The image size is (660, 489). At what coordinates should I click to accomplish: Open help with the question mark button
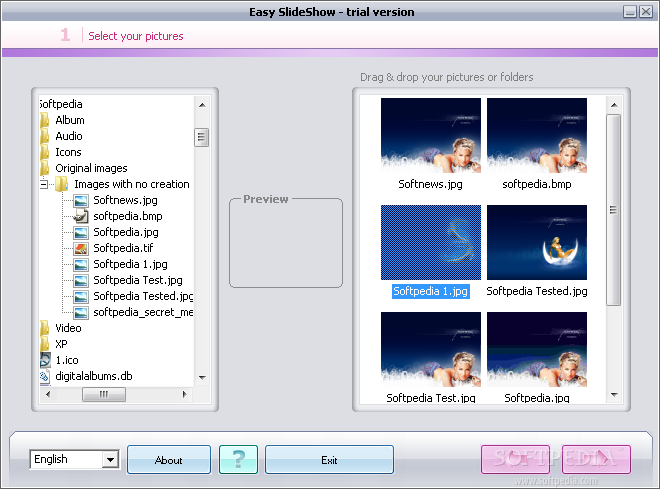238,460
